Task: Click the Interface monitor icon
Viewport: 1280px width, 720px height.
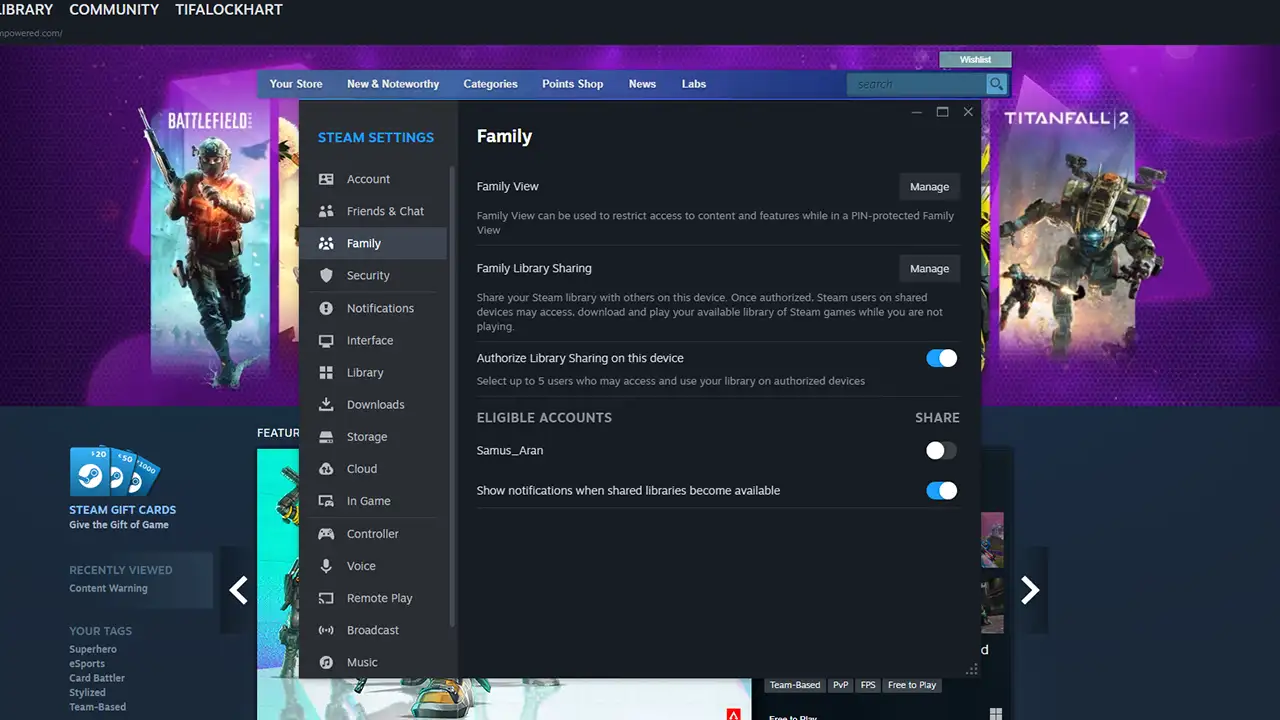Action: [326, 340]
